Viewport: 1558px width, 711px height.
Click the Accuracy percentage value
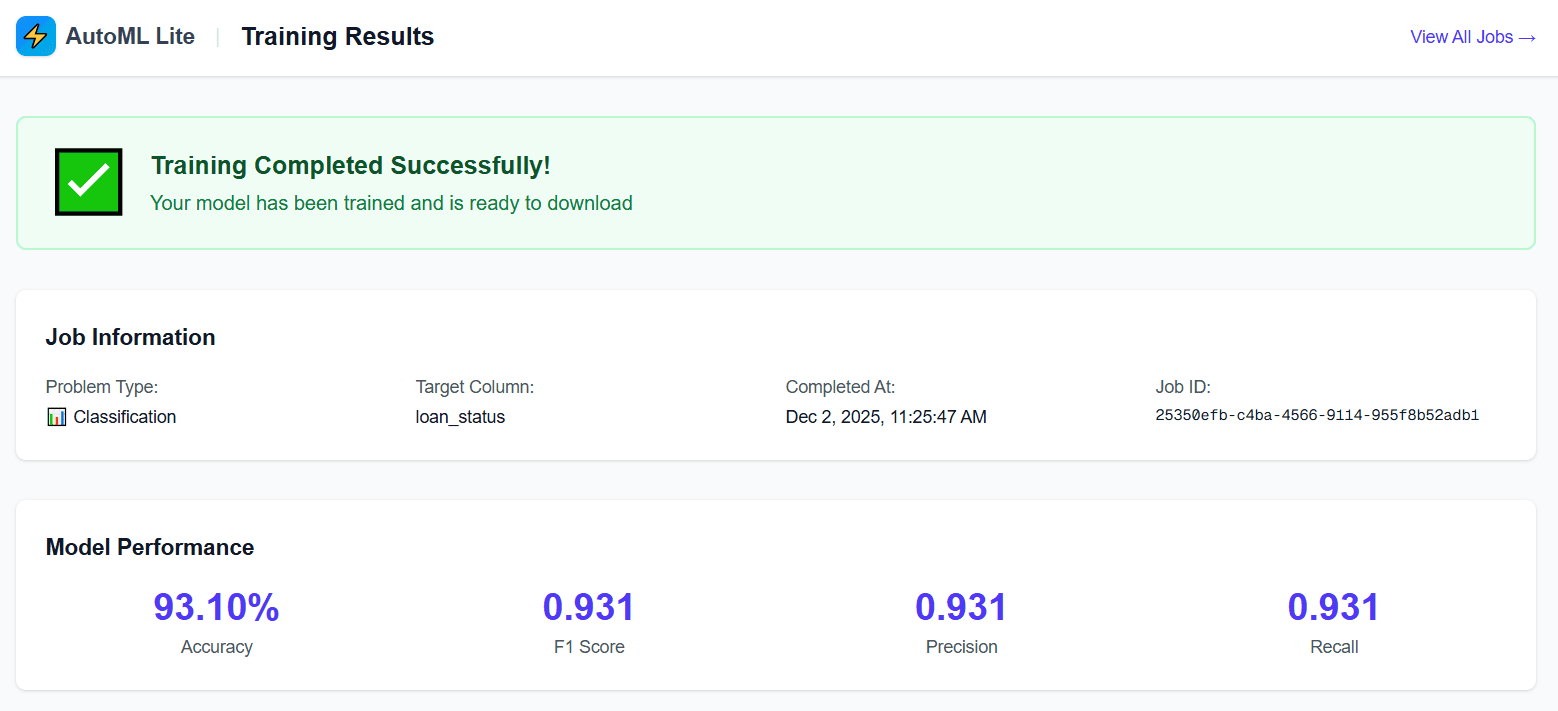pos(216,607)
